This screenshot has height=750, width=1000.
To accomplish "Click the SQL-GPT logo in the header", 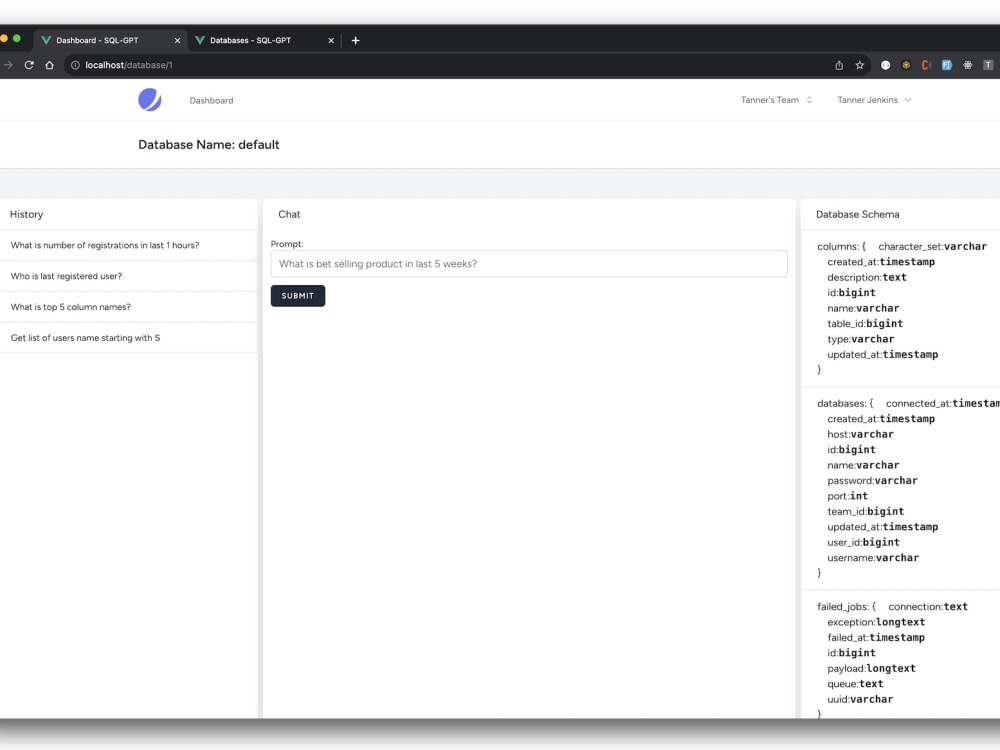I will pos(150,100).
